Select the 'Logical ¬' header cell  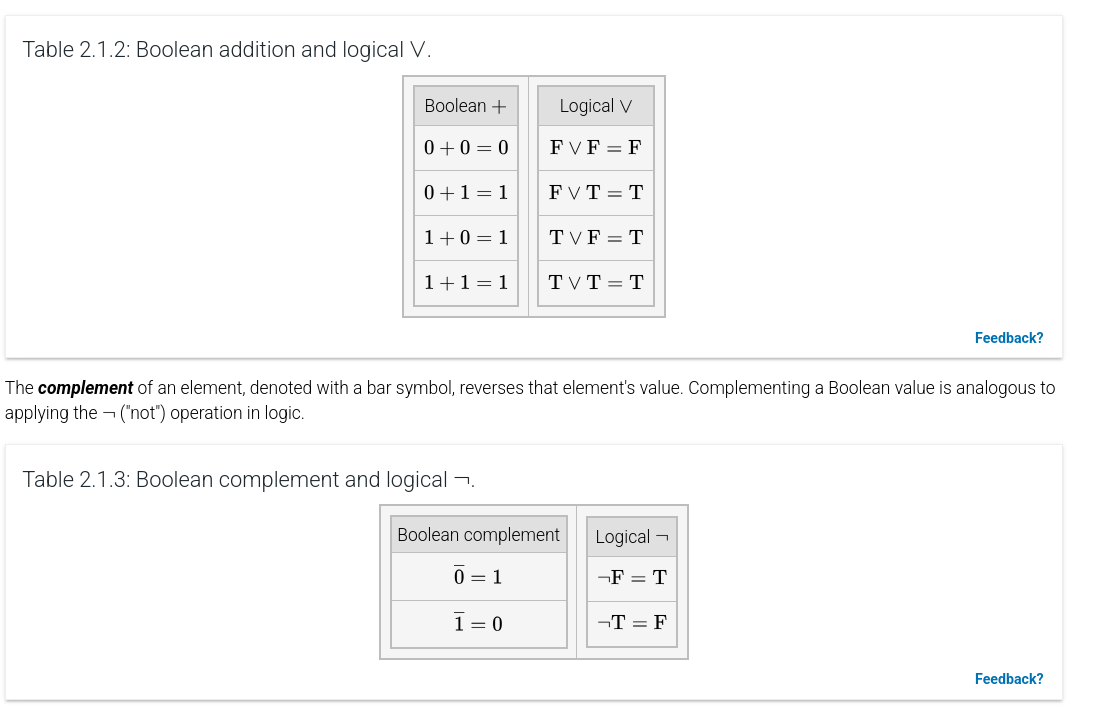(632, 537)
